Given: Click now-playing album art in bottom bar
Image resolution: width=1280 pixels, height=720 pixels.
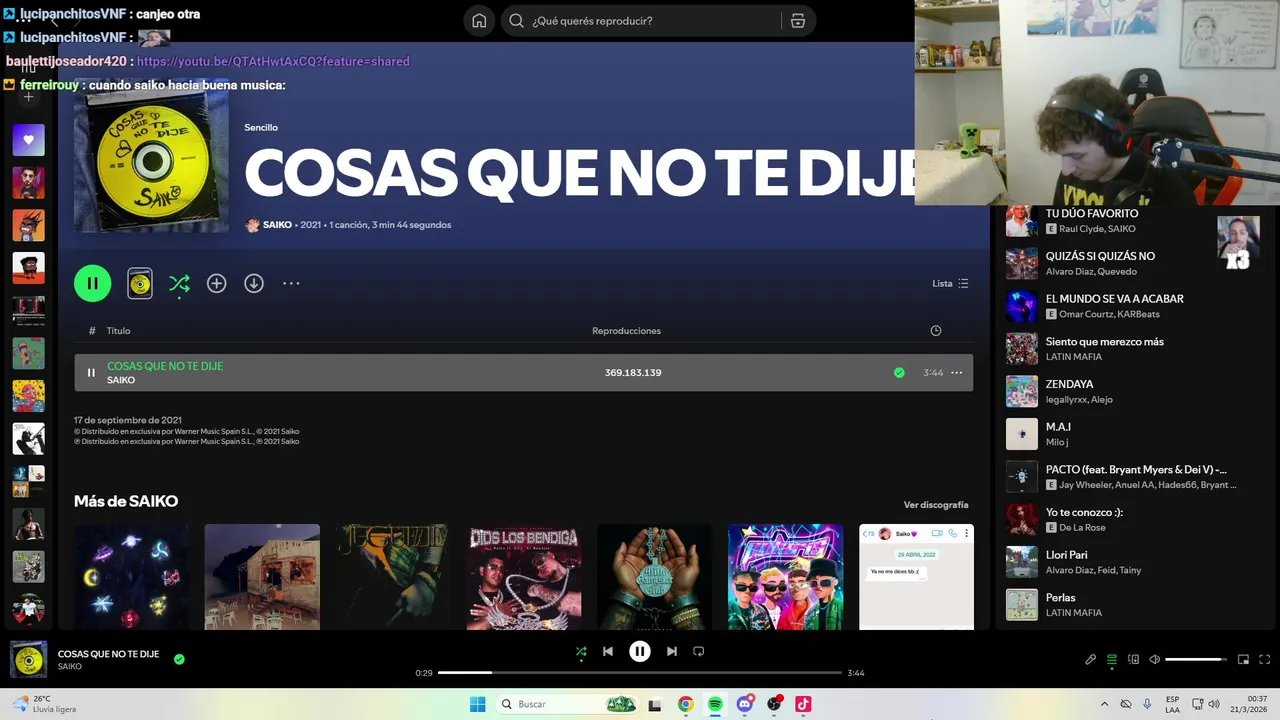Looking at the screenshot, I should 28,659.
